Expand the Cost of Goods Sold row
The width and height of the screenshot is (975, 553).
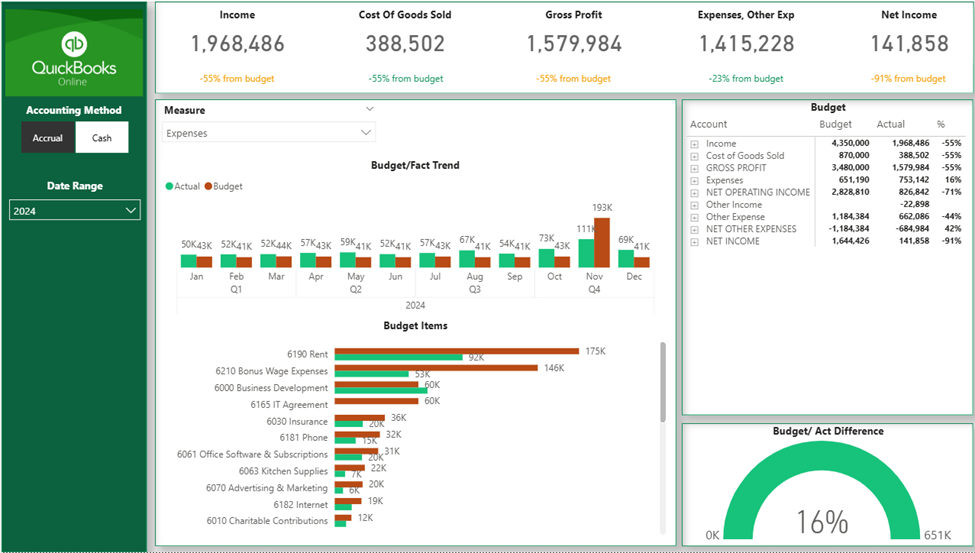694,156
